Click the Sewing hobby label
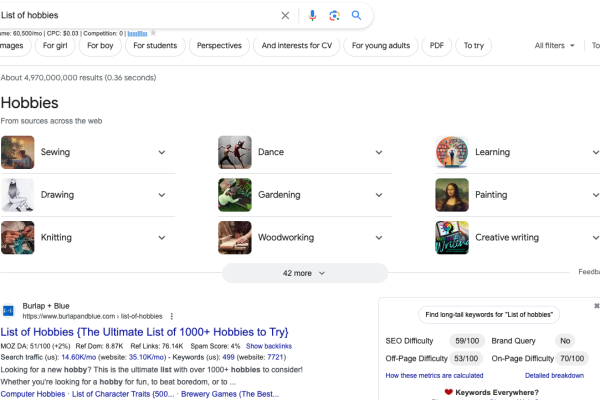The height and width of the screenshot is (400, 600). pos(55,152)
